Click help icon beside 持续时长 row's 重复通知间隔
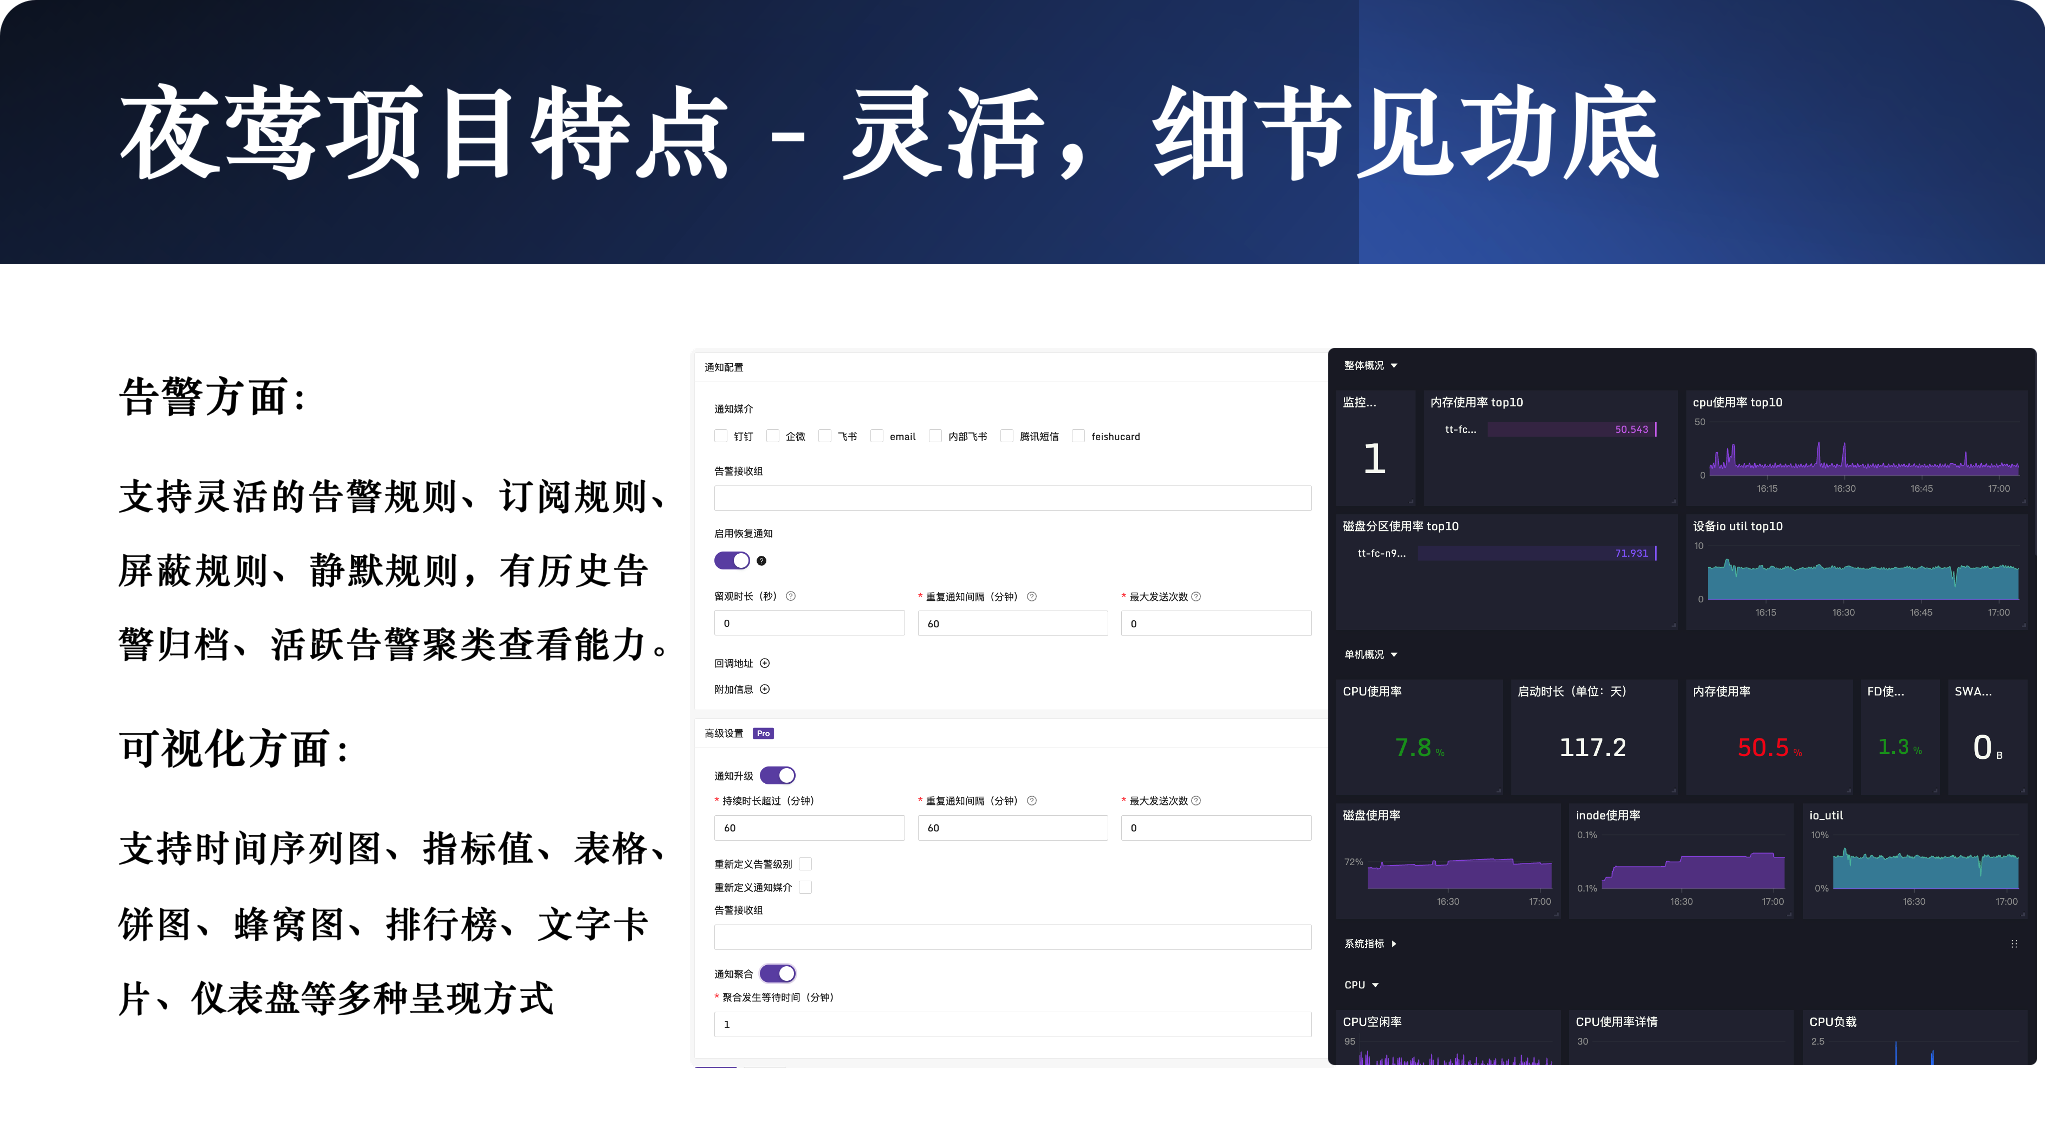The image size is (2046, 1122). tap(1032, 801)
